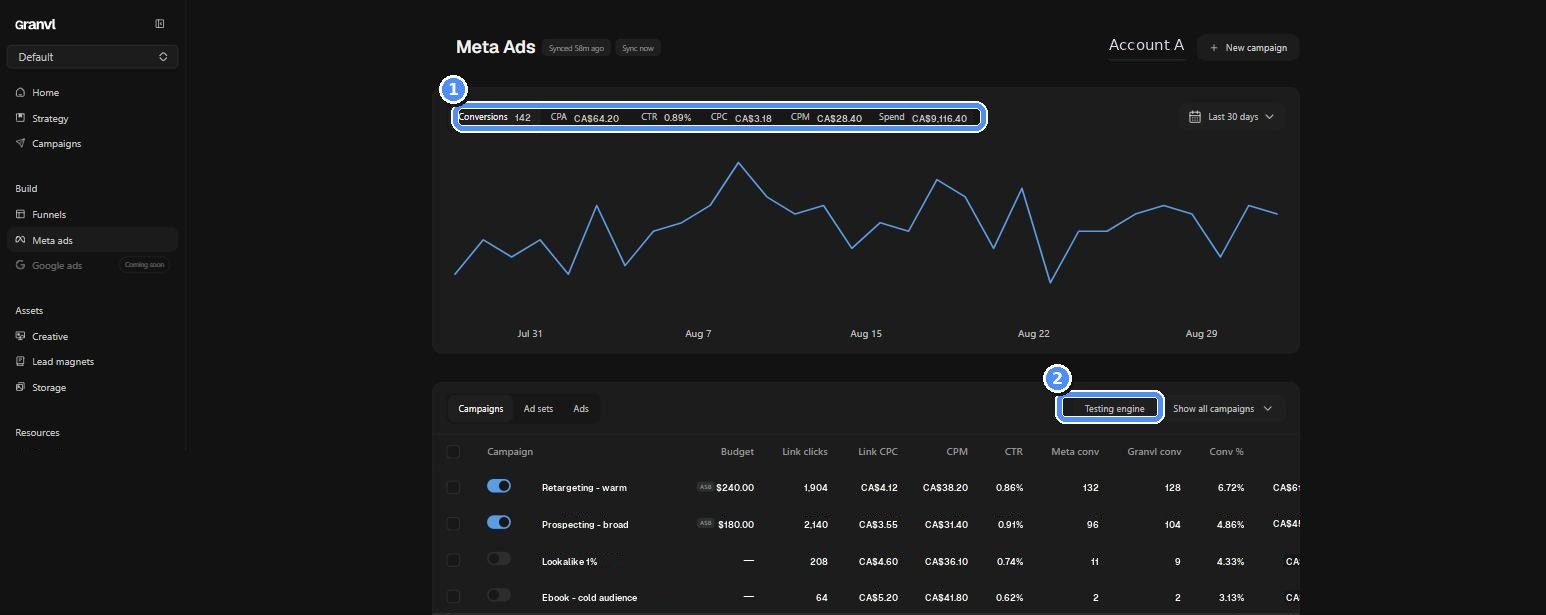Click the Coming soon badge next to Google ads

point(144,265)
